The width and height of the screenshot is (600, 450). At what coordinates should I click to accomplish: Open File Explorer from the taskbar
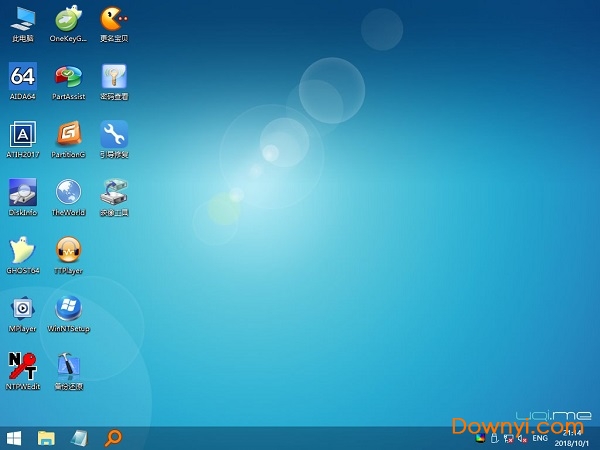[46, 438]
